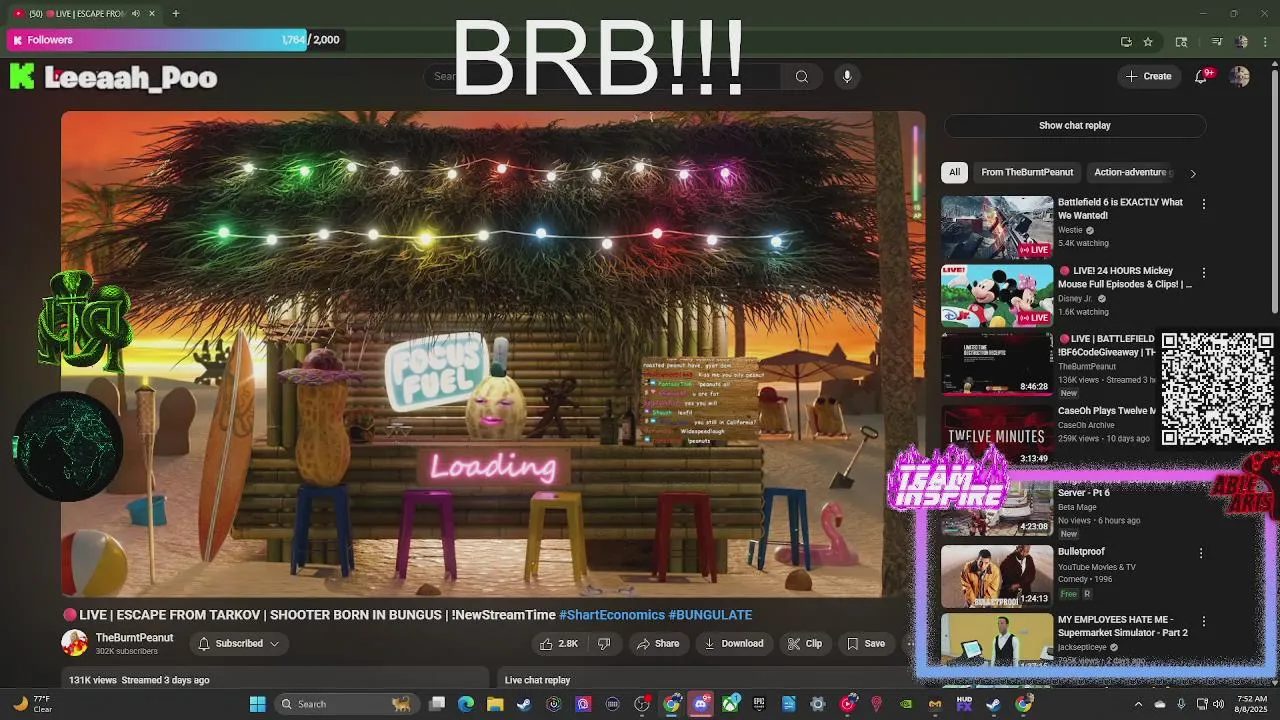The height and width of the screenshot is (720, 1280).
Task: Open the weather widget showing 77°F
Action: (x=32, y=704)
